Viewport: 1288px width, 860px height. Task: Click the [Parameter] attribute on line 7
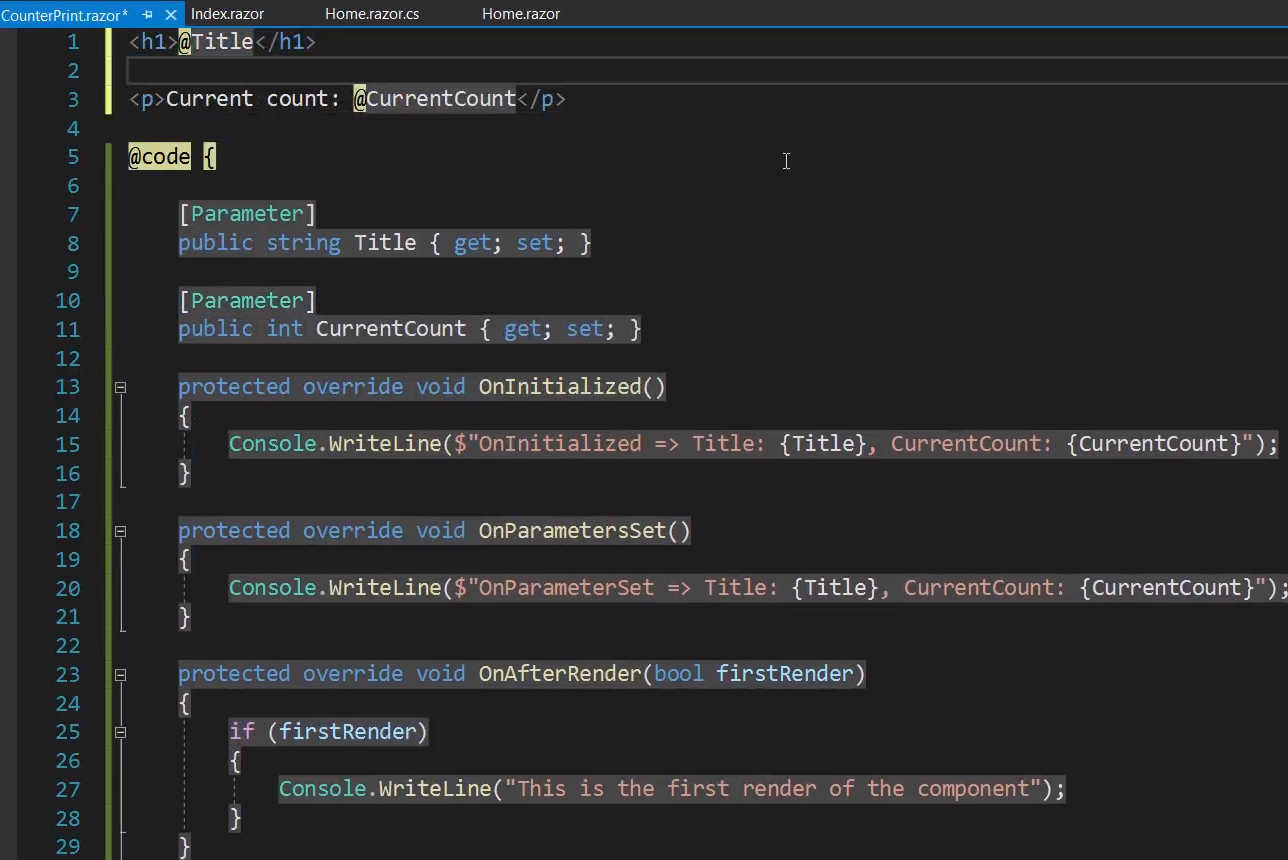[x=247, y=214]
